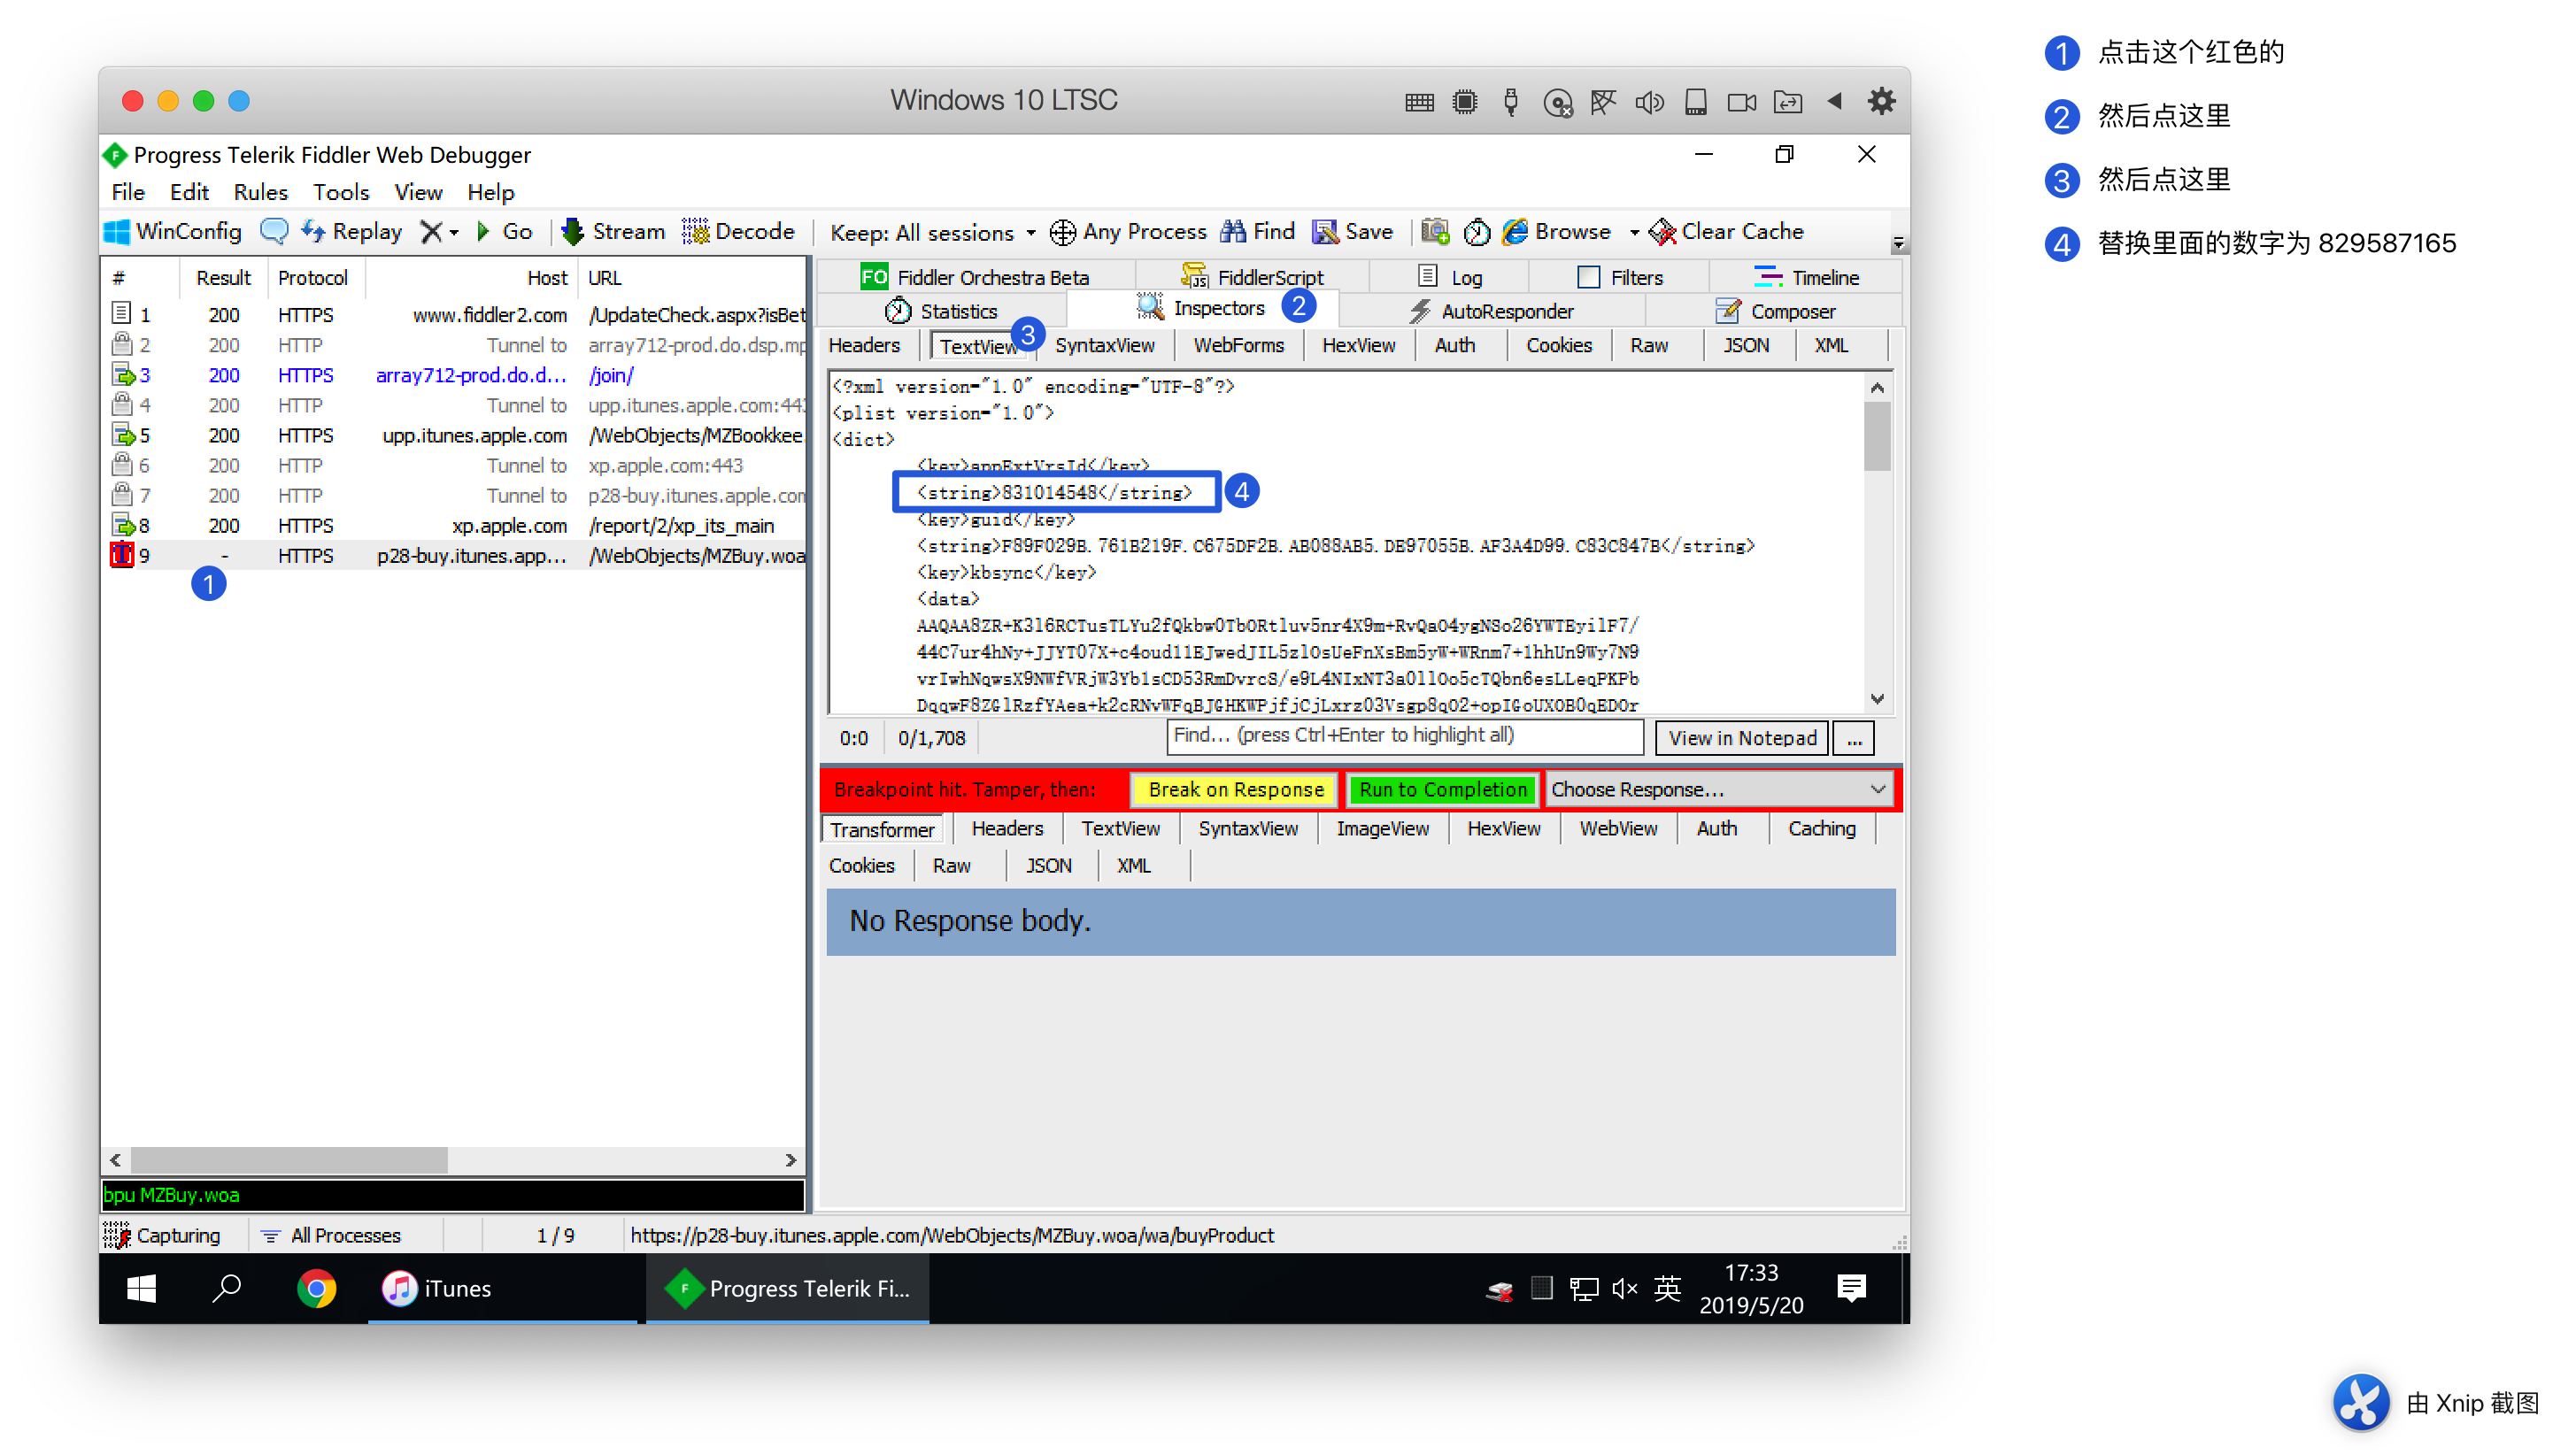The width and height of the screenshot is (2576, 1455).
Task: Select session 9 with the red breakpoint icon
Action: (454, 555)
